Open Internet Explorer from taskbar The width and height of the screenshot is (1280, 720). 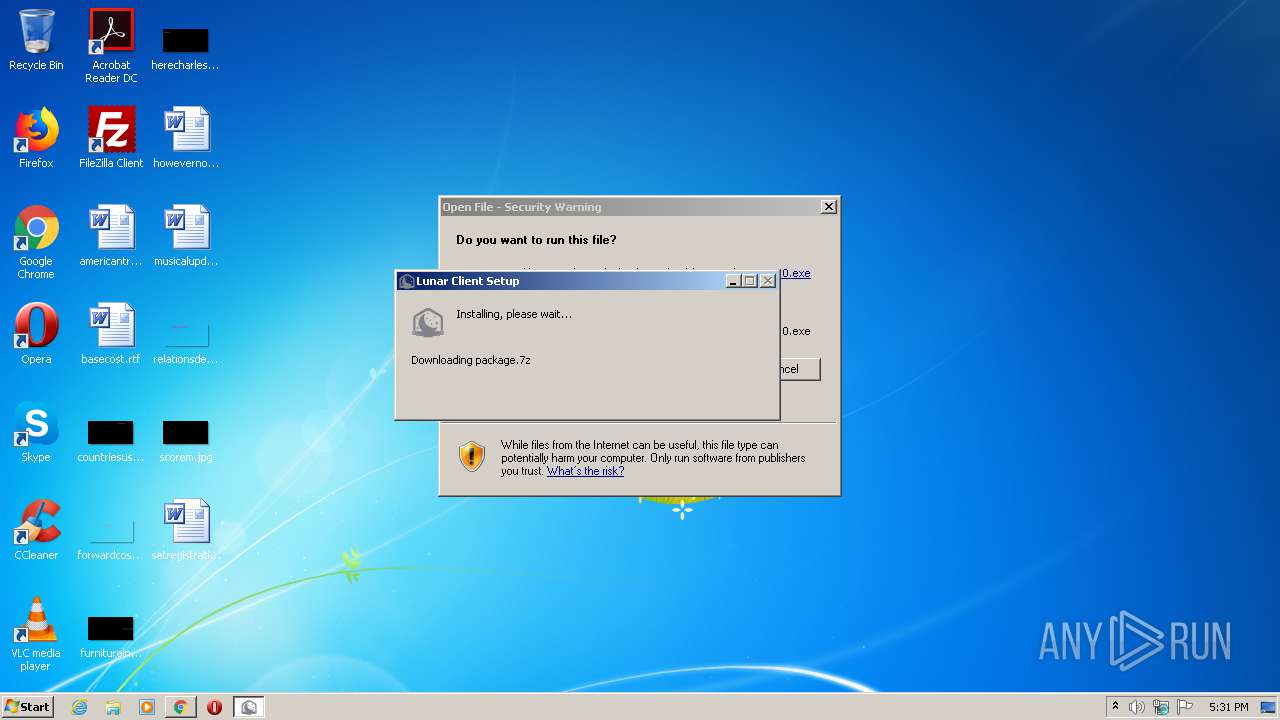pos(79,707)
